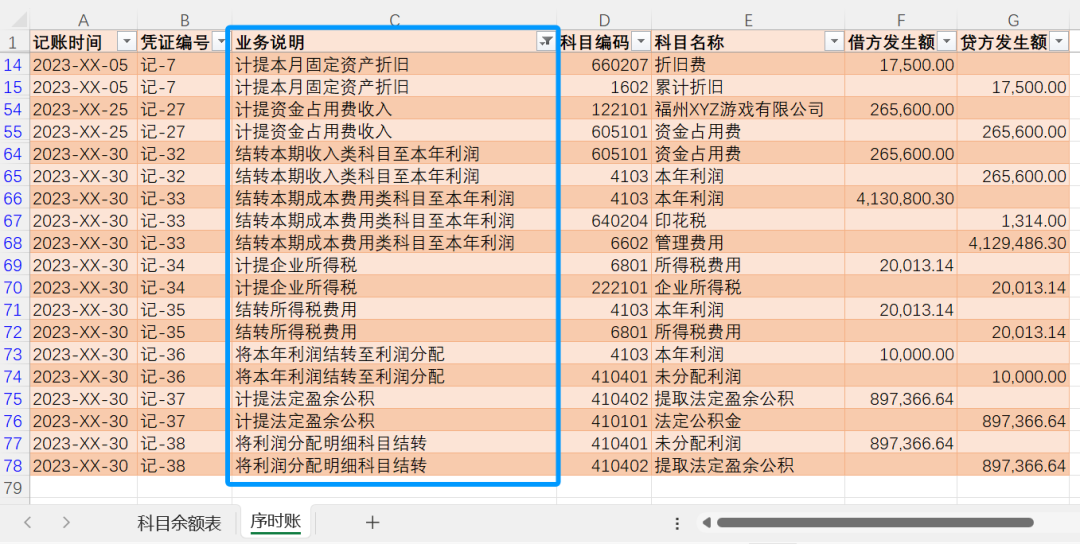Click cell 累计折旧
This screenshot has height=544, width=1080.
(x=748, y=87)
